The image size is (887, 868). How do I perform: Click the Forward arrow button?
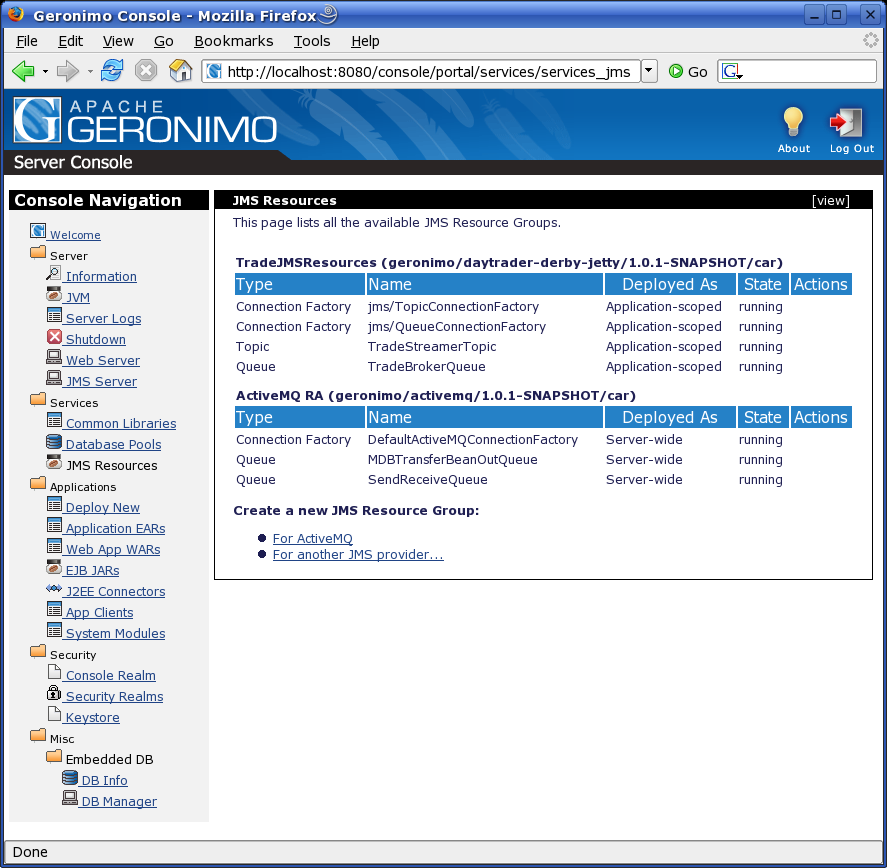coord(68,71)
